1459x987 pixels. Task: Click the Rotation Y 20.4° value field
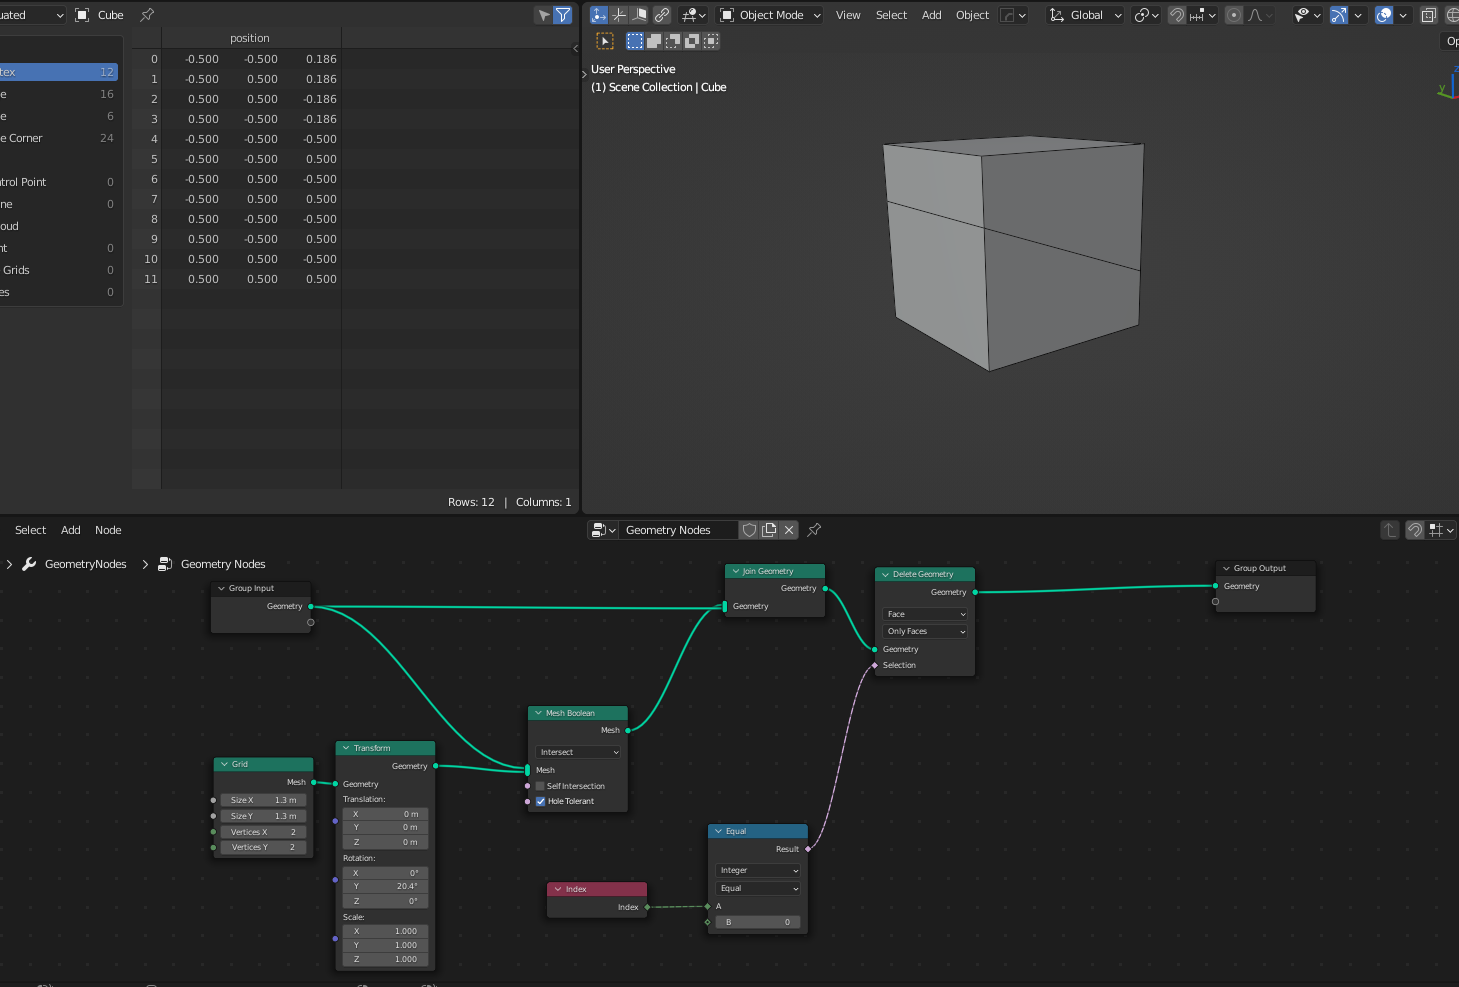pos(386,886)
